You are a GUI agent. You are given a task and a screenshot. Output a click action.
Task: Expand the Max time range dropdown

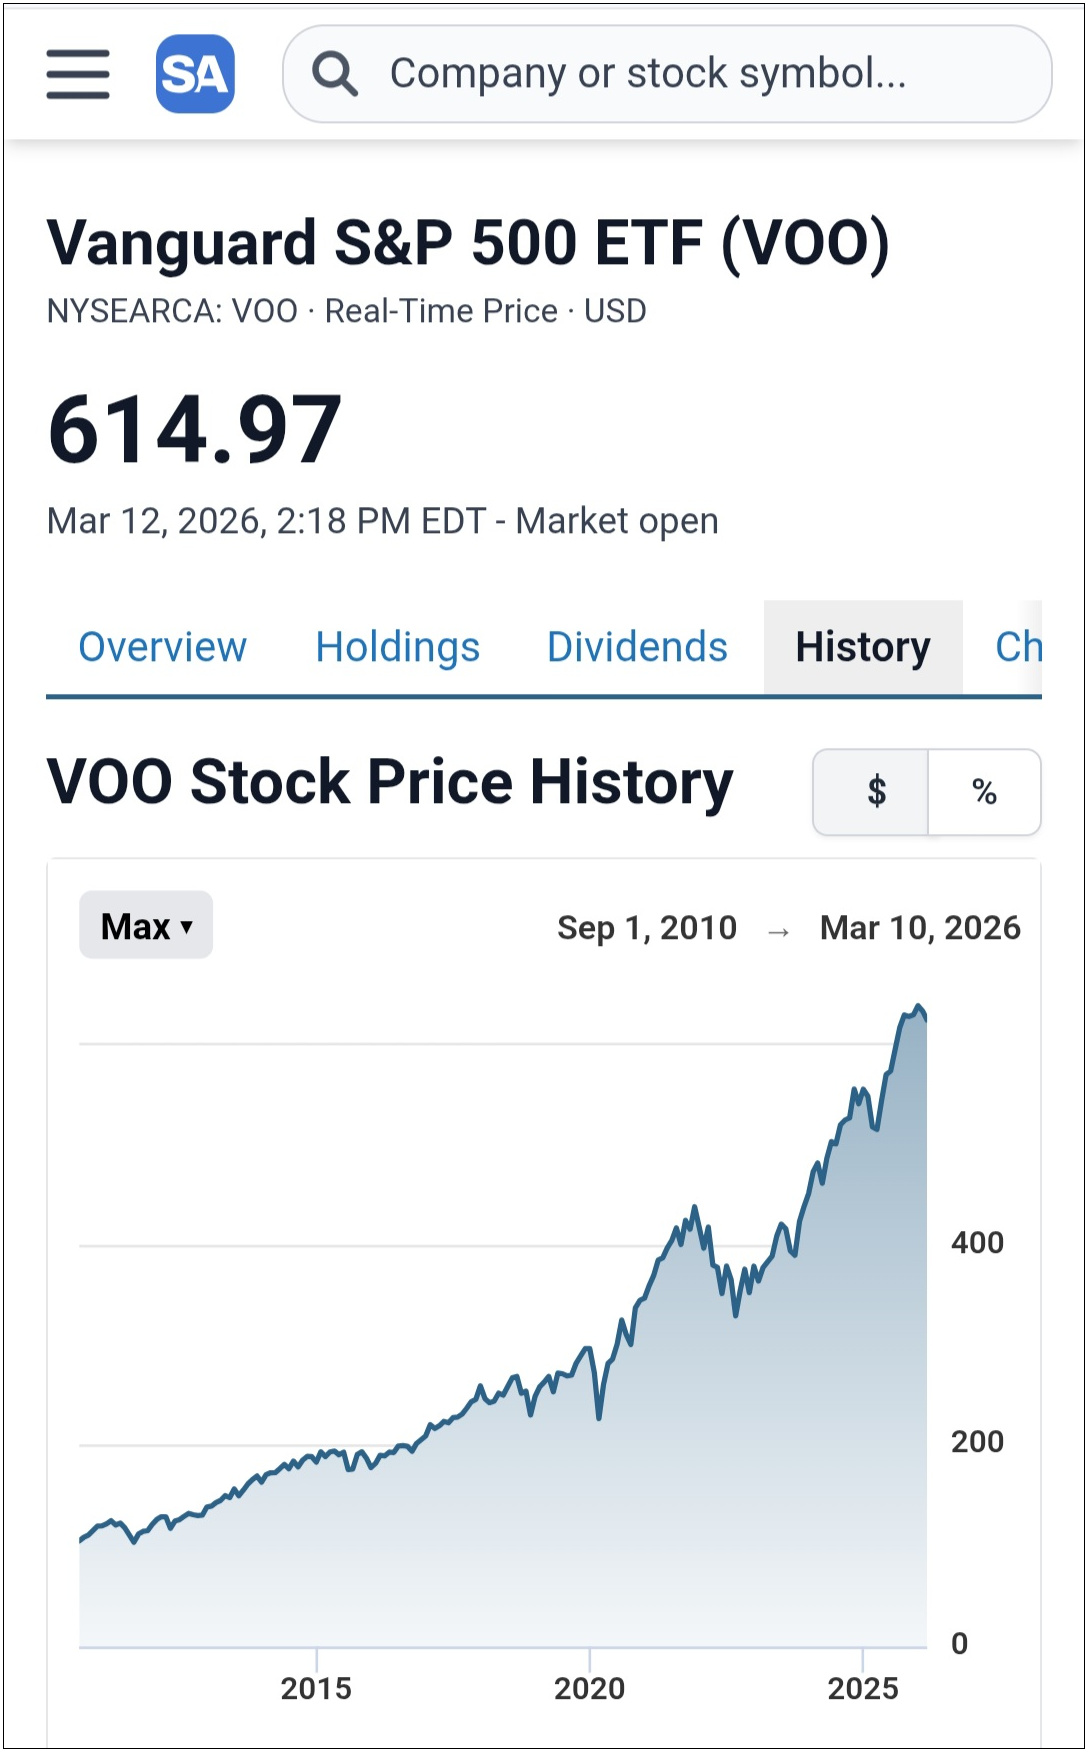(146, 926)
